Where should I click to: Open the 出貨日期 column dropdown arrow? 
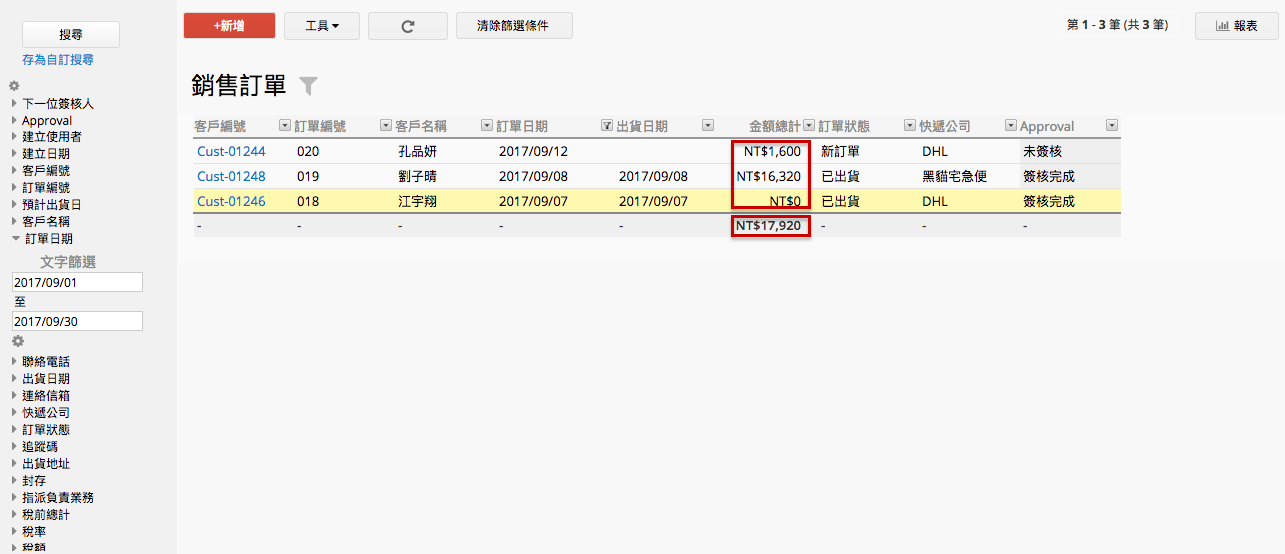pyautogui.click(x=708, y=126)
